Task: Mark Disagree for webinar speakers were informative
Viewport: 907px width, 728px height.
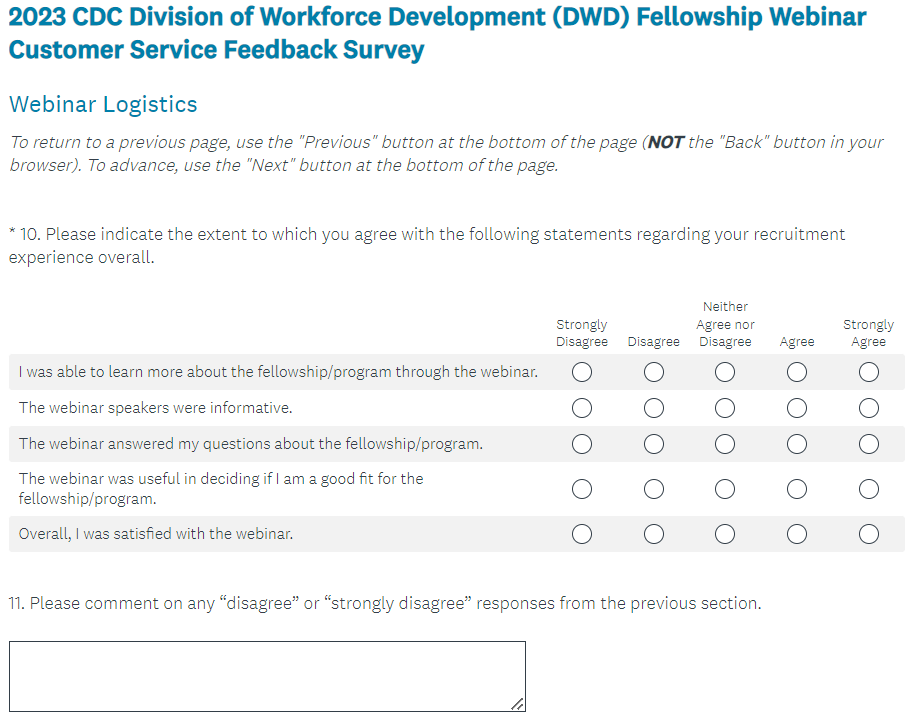Action: tap(654, 408)
